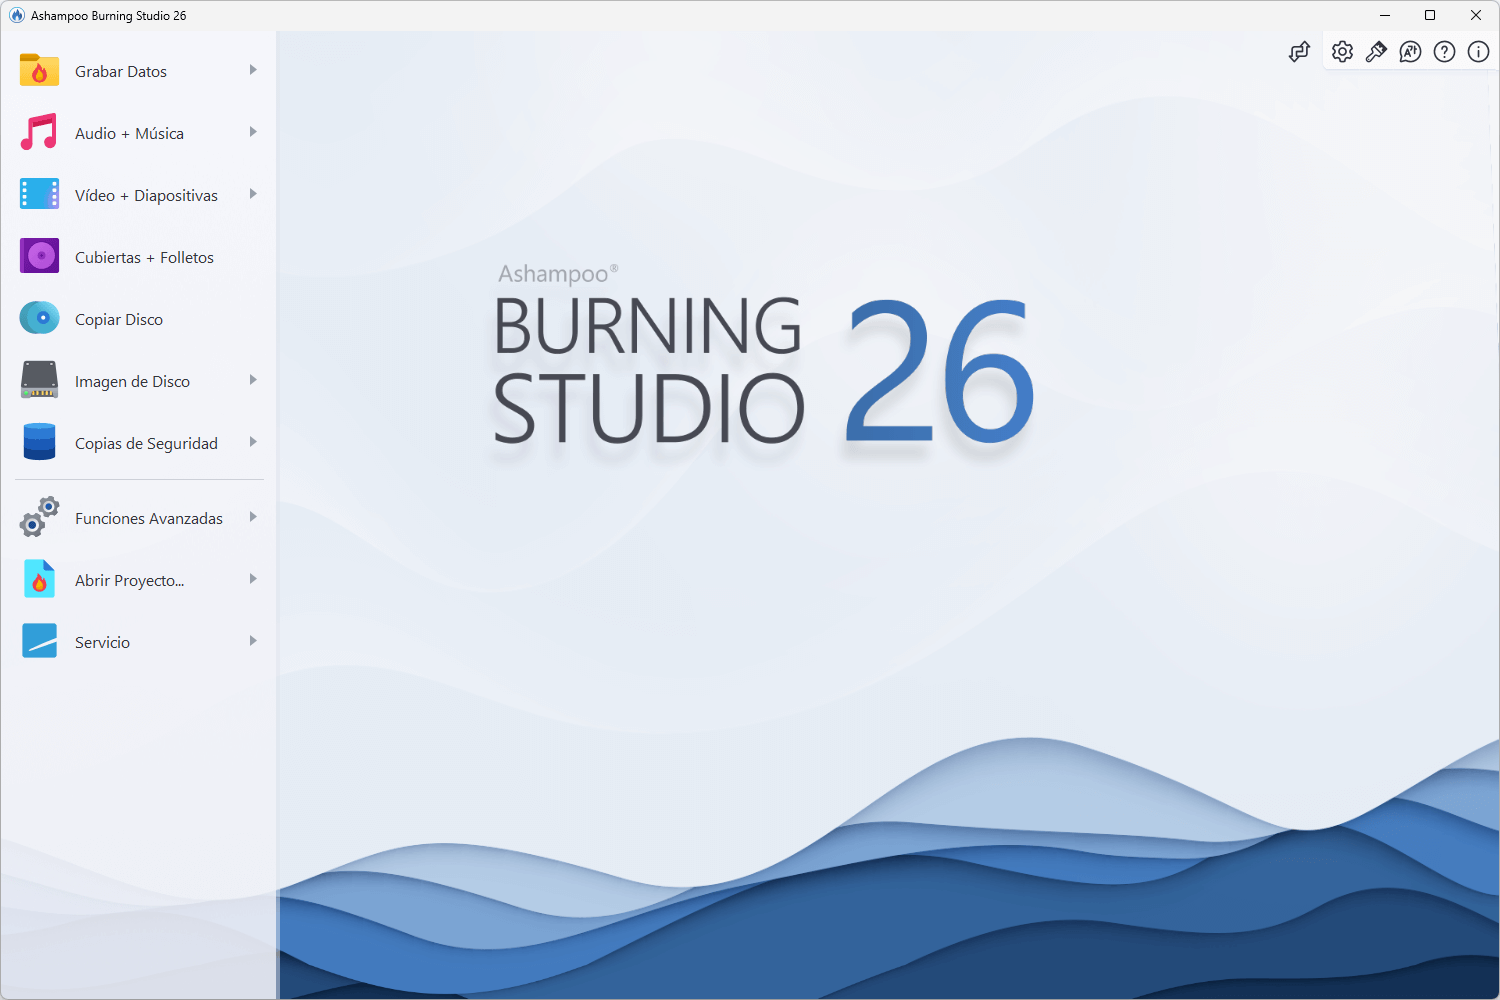The image size is (1500, 1000).
Task: Click the blue database backup icon
Action: coord(39,442)
